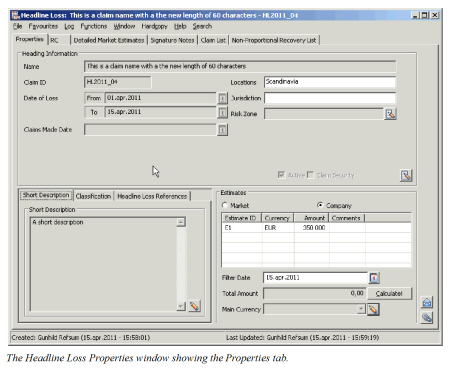Viewport: 451px width, 375px height.
Task: Switch to the RC tab
Action: [59, 40]
